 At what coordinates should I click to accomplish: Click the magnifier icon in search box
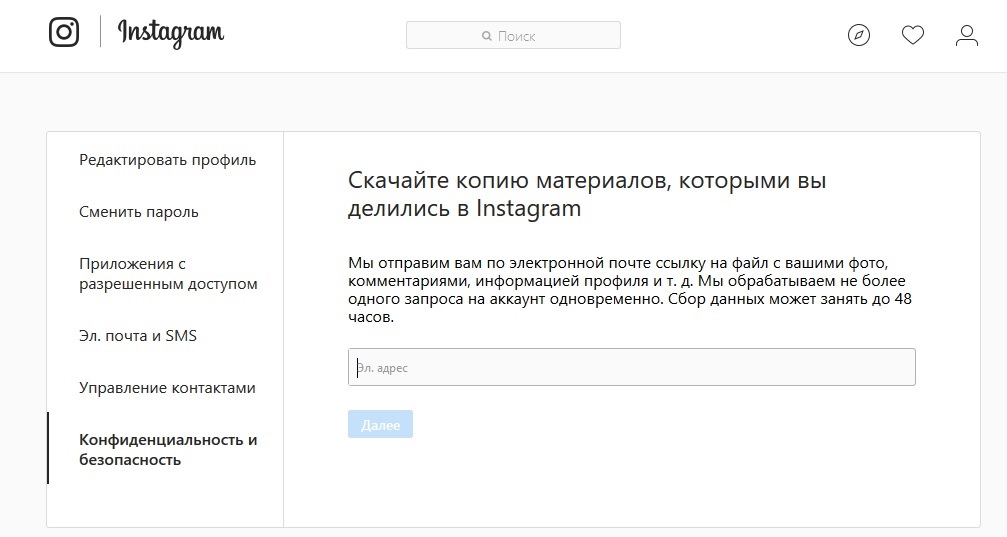tap(487, 36)
